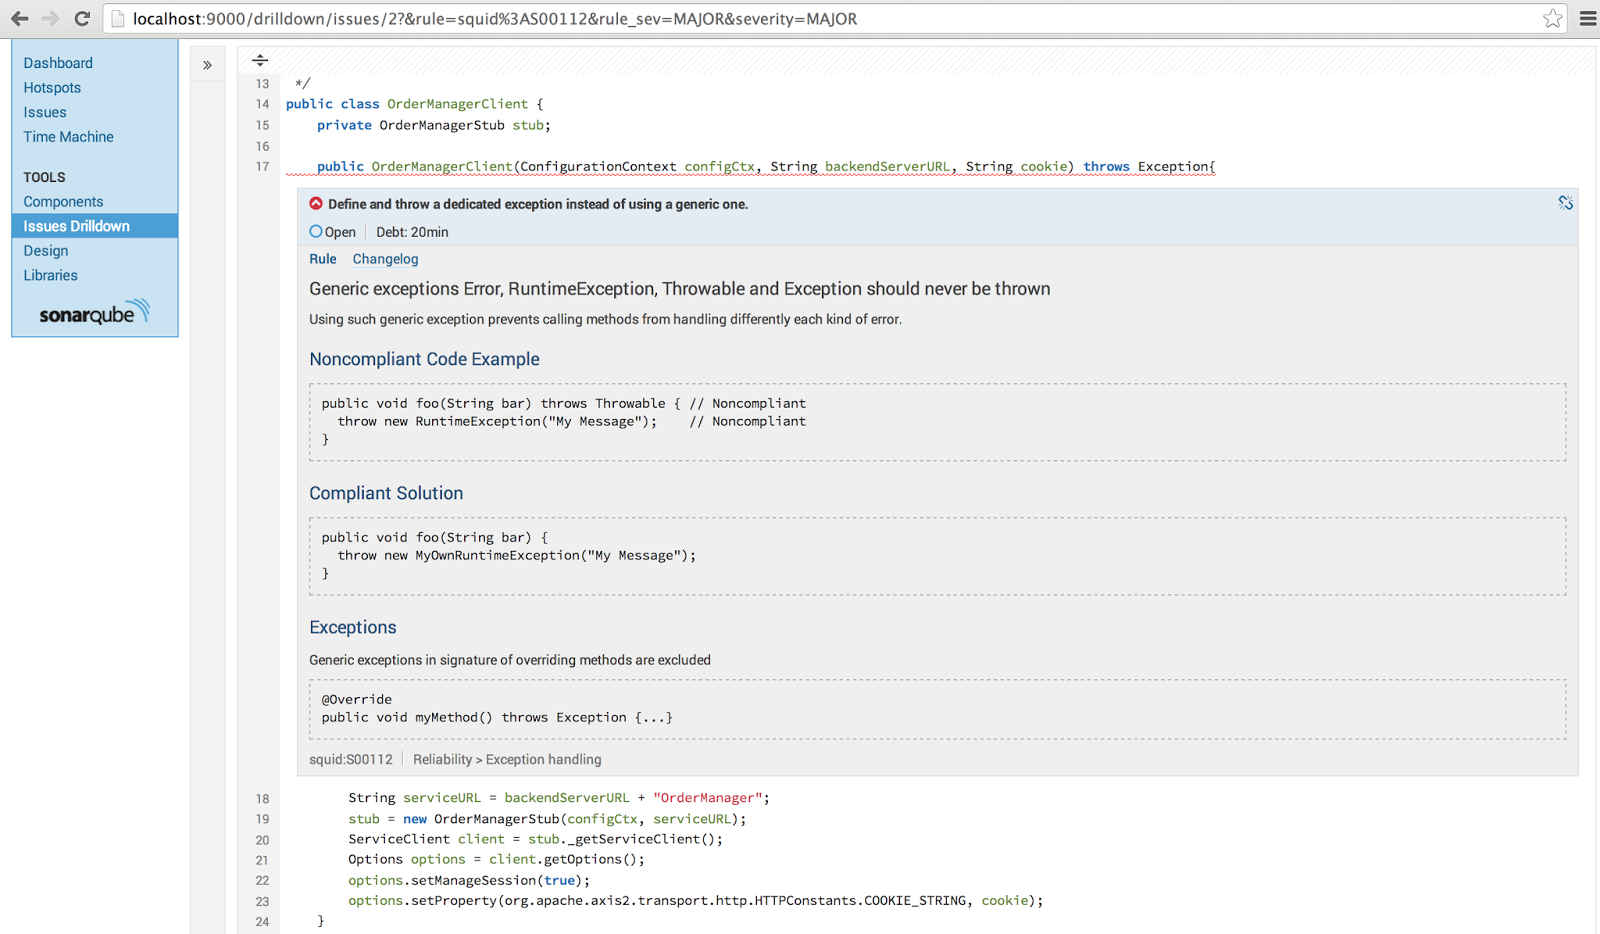The height and width of the screenshot is (934, 1600).
Task: Select Issues Drilldown in the sidebar menu
Action: pyautogui.click(x=76, y=225)
